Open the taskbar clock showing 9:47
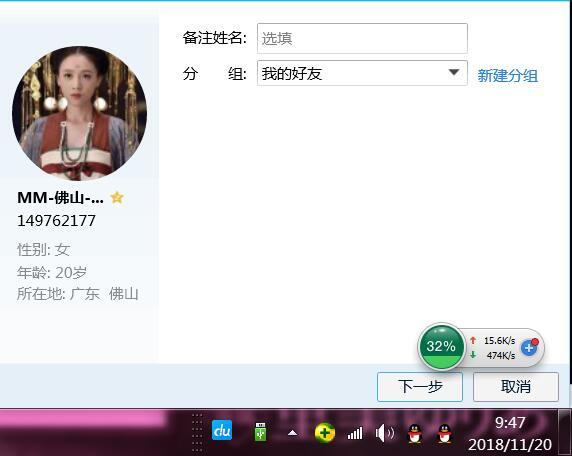The width and height of the screenshot is (572, 456). point(510,433)
